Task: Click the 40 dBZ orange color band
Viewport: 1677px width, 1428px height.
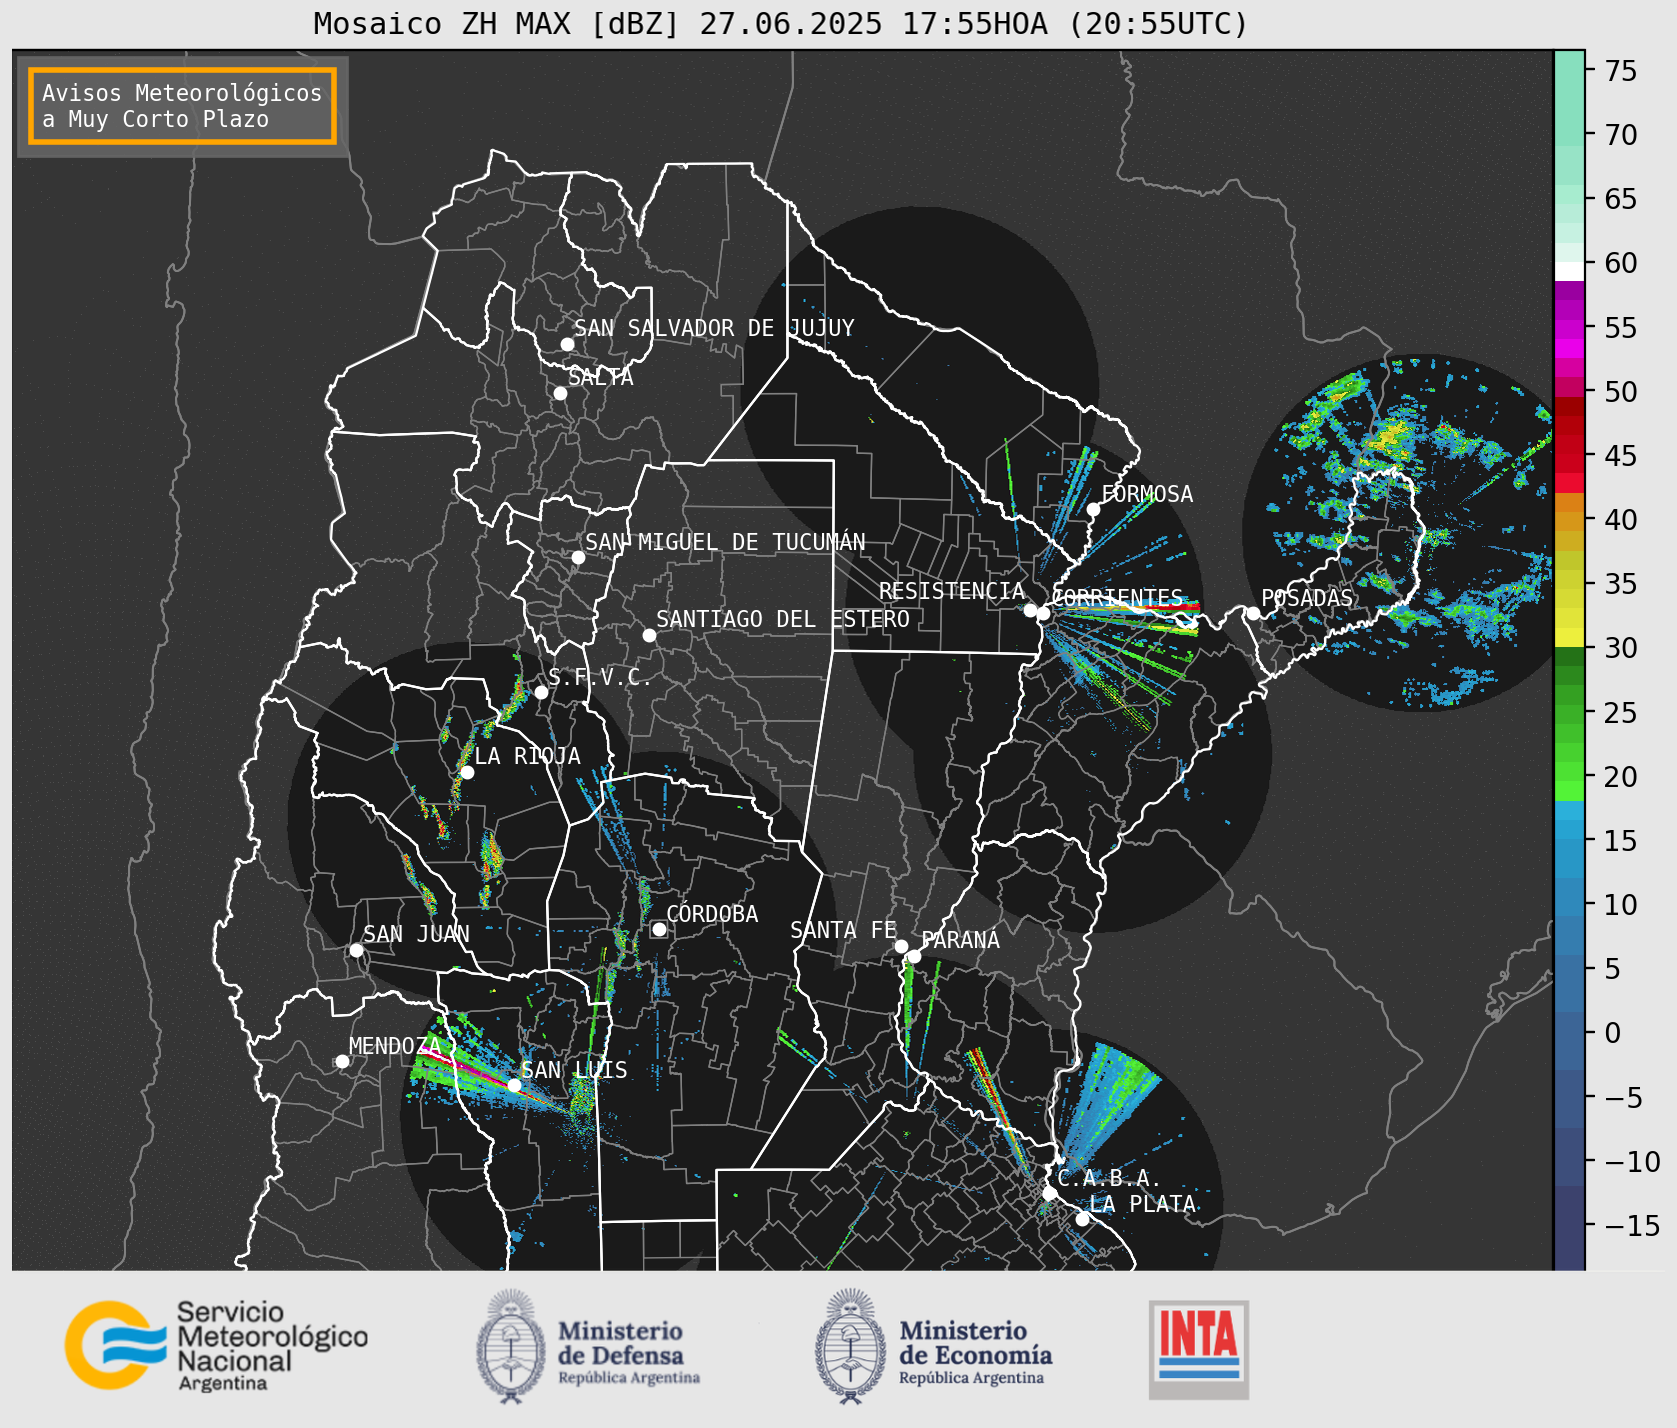Action: pos(1569,521)
